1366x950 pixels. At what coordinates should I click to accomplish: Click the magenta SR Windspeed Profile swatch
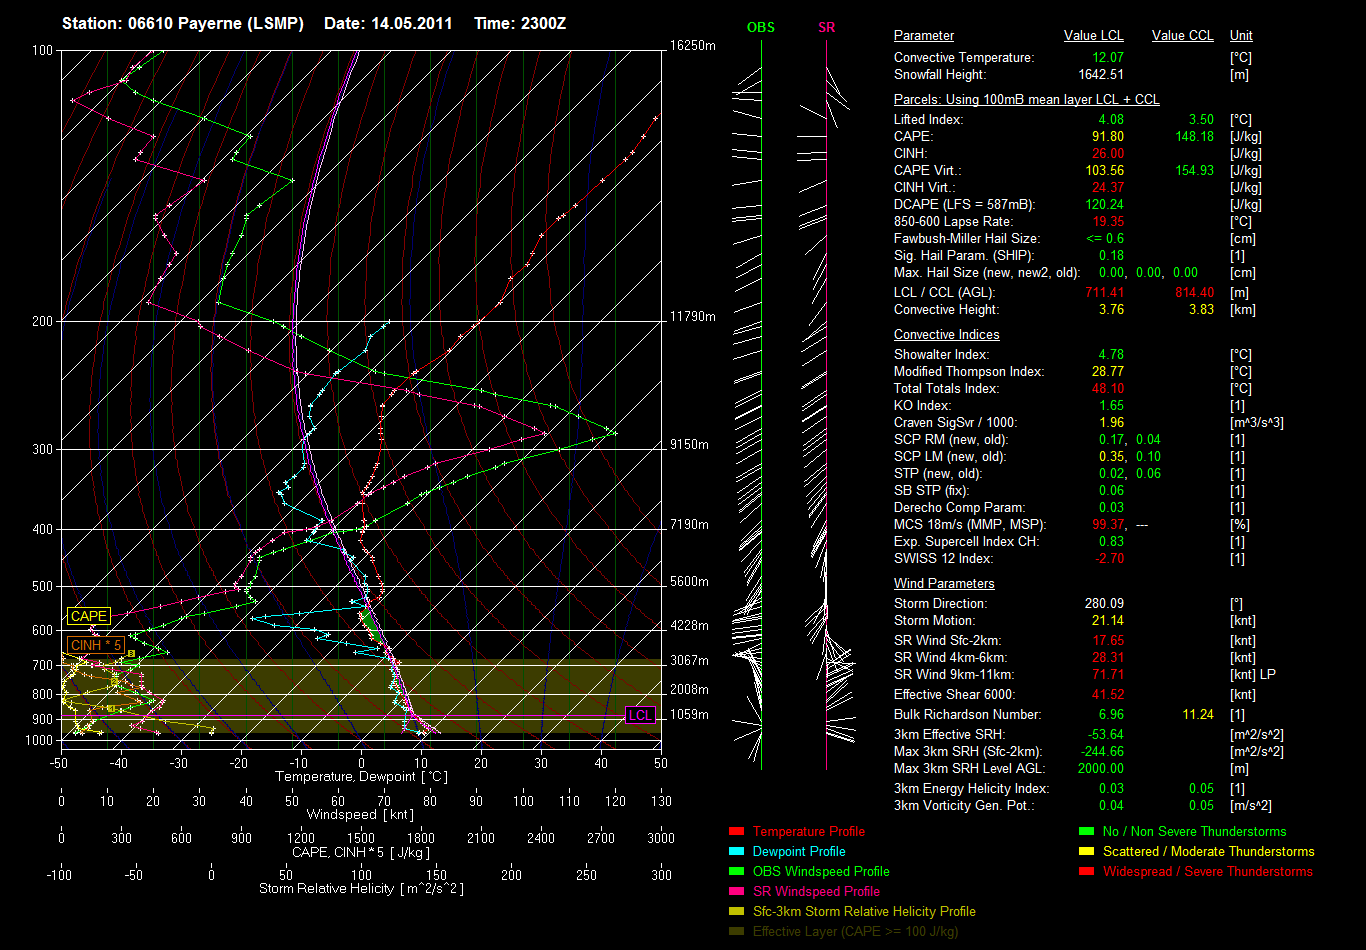(x=737, y=892)
